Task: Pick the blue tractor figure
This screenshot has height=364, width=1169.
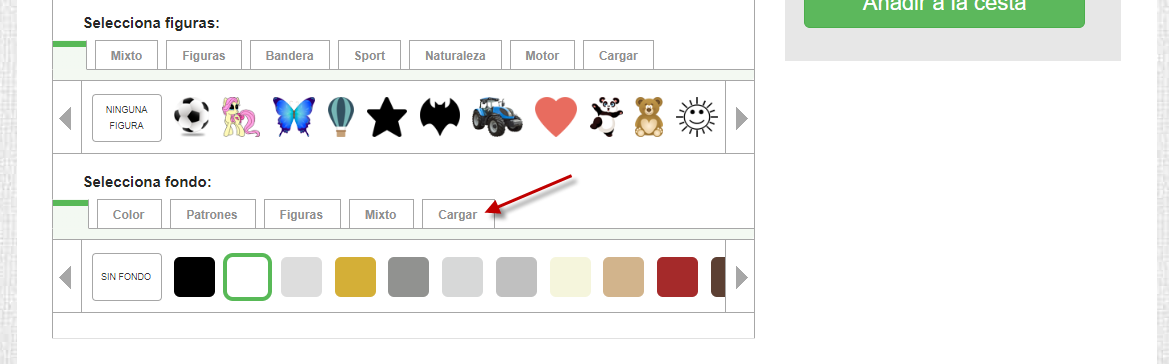Action: click(497, 117)
